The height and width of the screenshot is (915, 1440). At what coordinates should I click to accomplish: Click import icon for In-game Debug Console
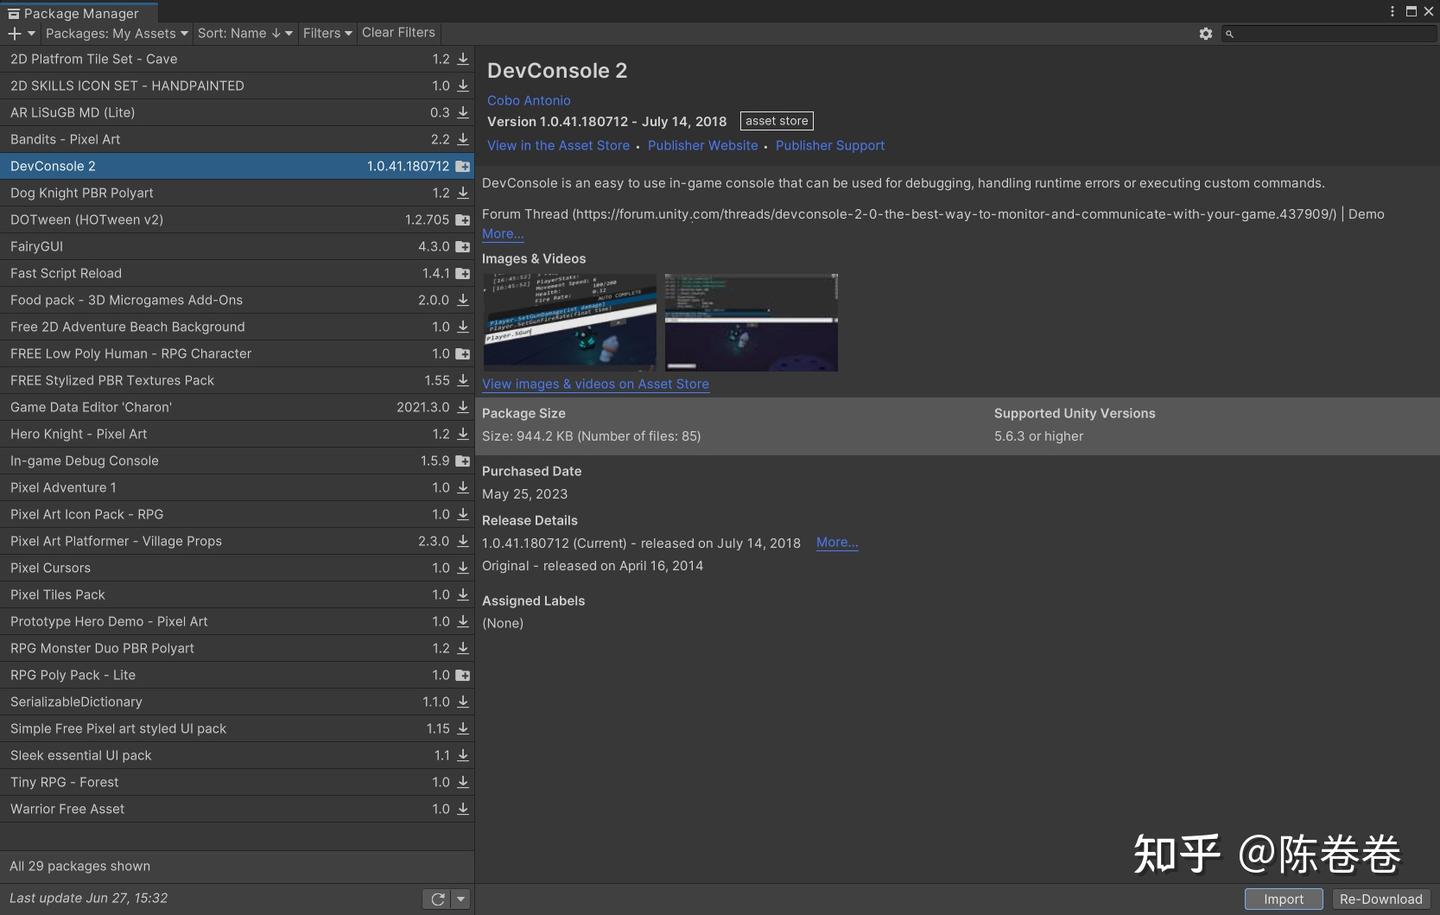pos(463,461)
